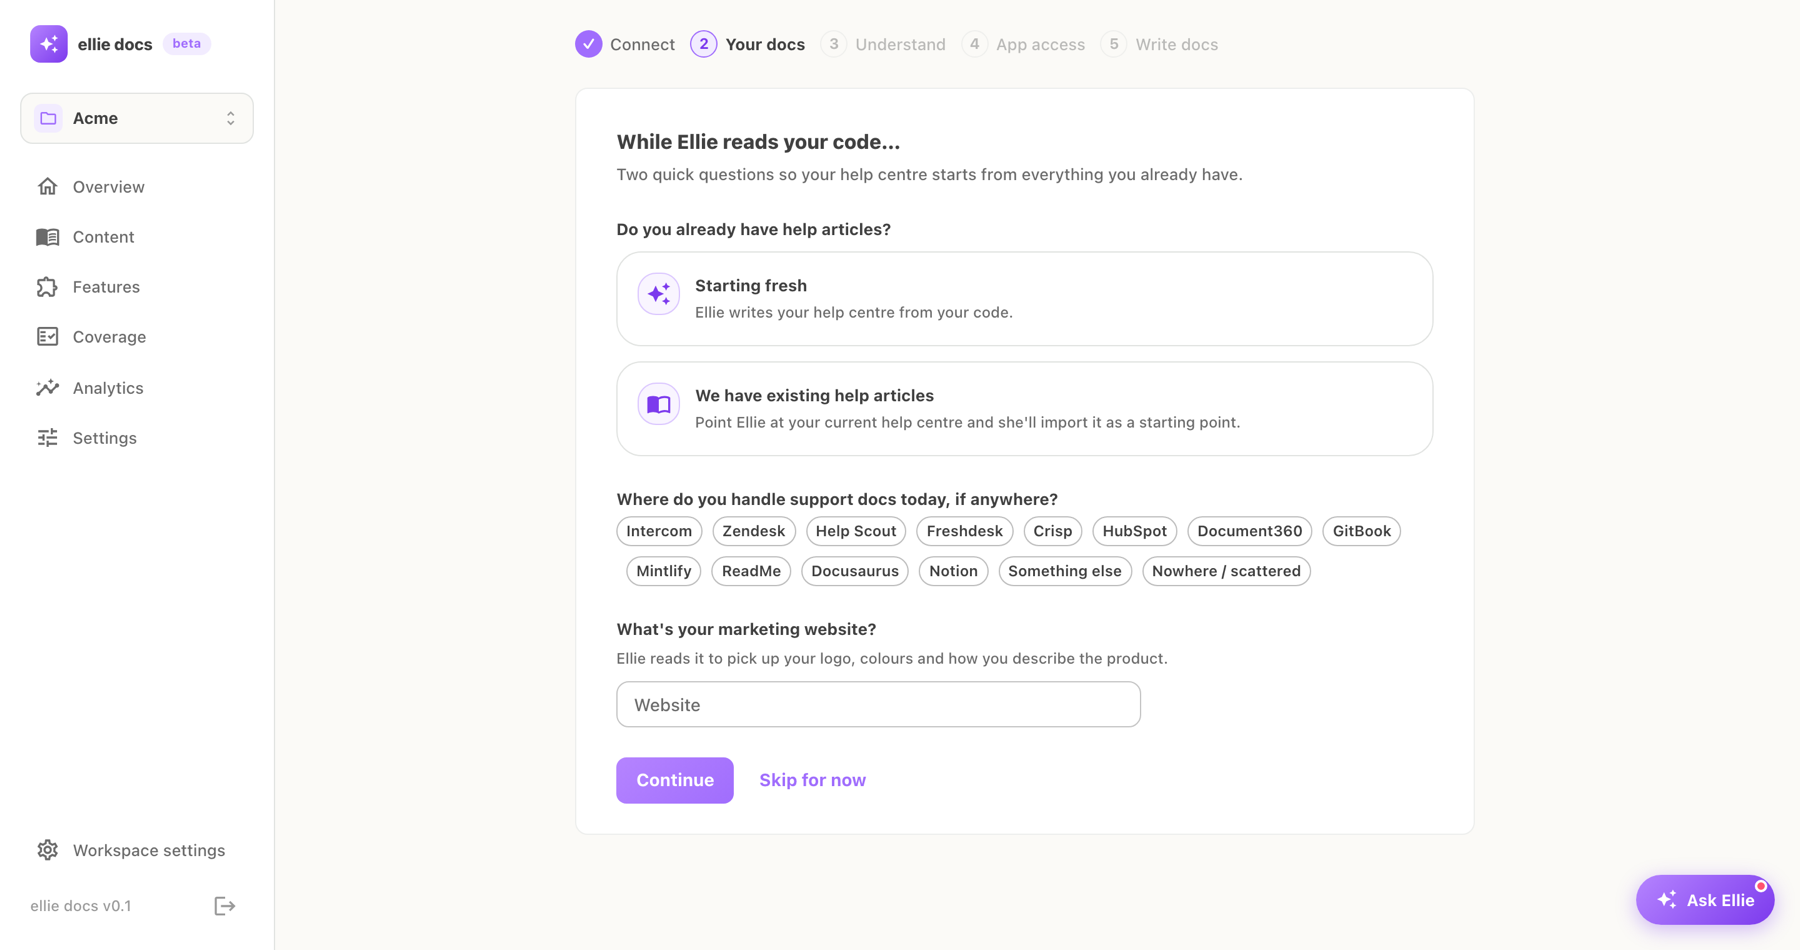The image size is (1800, 950).
Task: Choose the Starting fresh option
Action: [1024, 299]
